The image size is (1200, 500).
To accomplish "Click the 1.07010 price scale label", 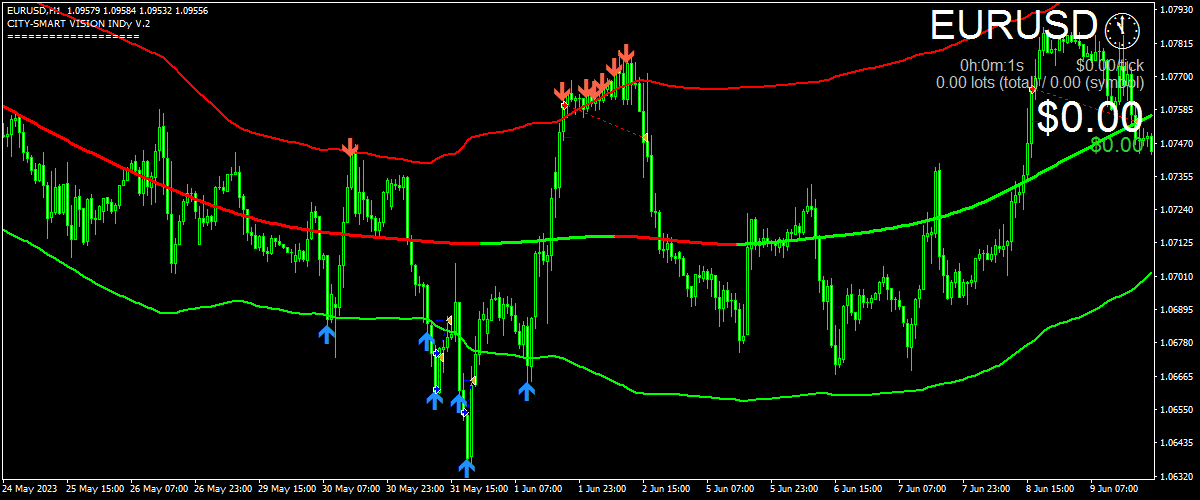I will click(x=1178, y=277).
